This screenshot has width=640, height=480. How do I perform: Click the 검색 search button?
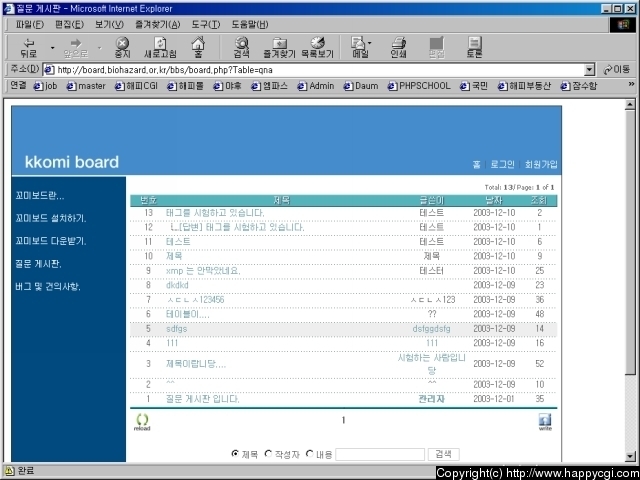[x=443, y=454]
